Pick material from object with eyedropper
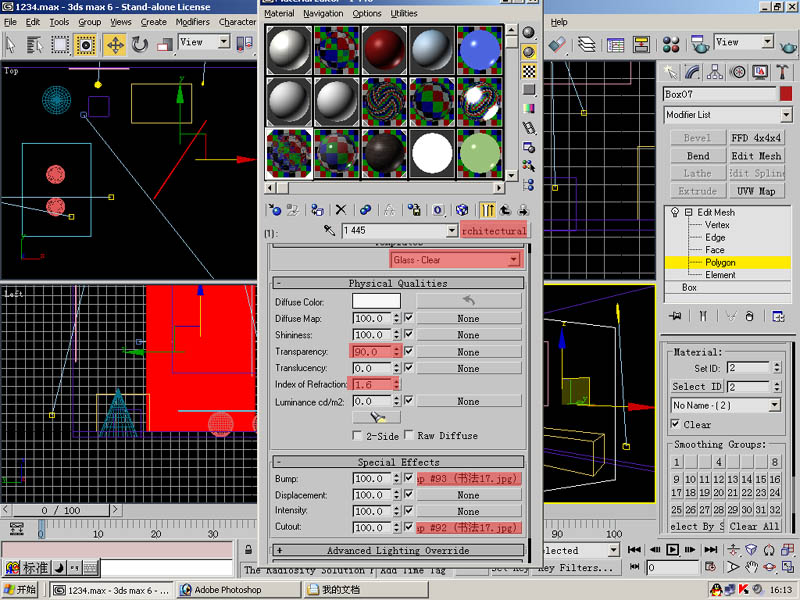This screenshot has height=600, width=800. tap(330, 231)
